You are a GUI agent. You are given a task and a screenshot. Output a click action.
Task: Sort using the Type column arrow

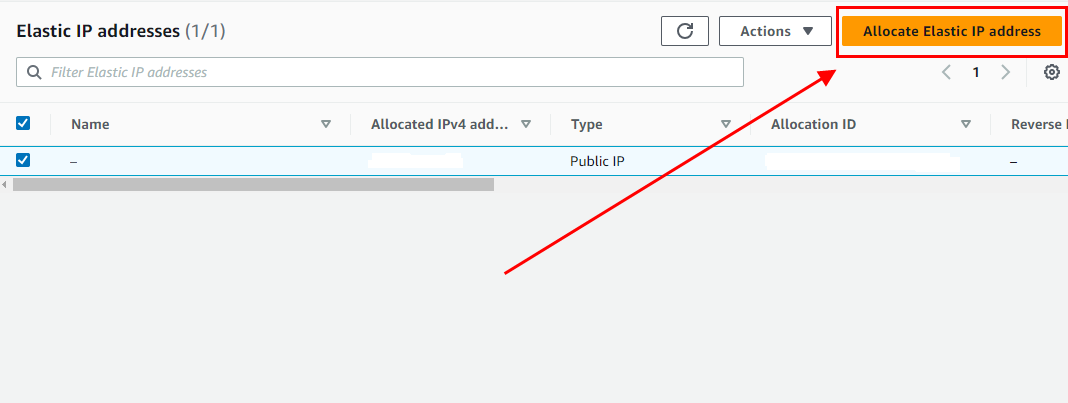coord(726,124)
